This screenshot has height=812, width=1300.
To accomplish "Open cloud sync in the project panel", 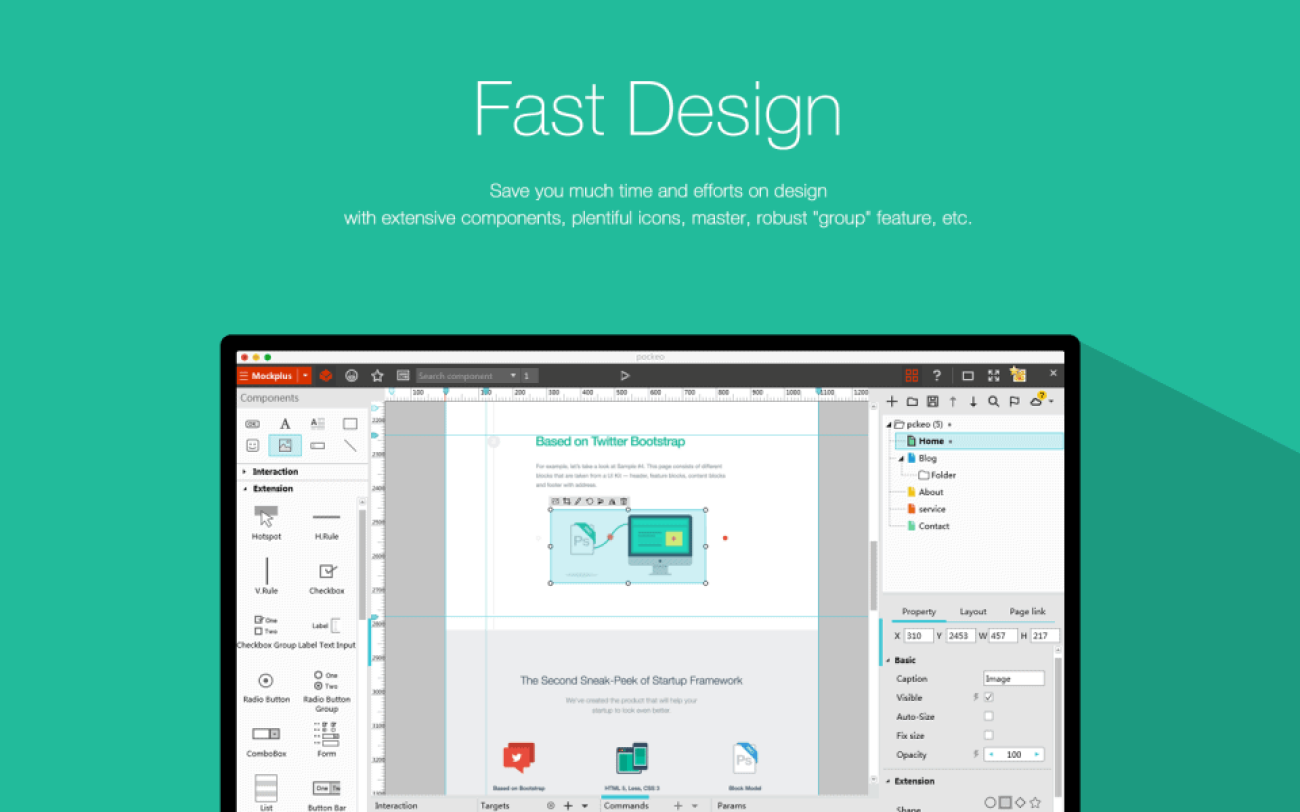I will (1036, 401).
